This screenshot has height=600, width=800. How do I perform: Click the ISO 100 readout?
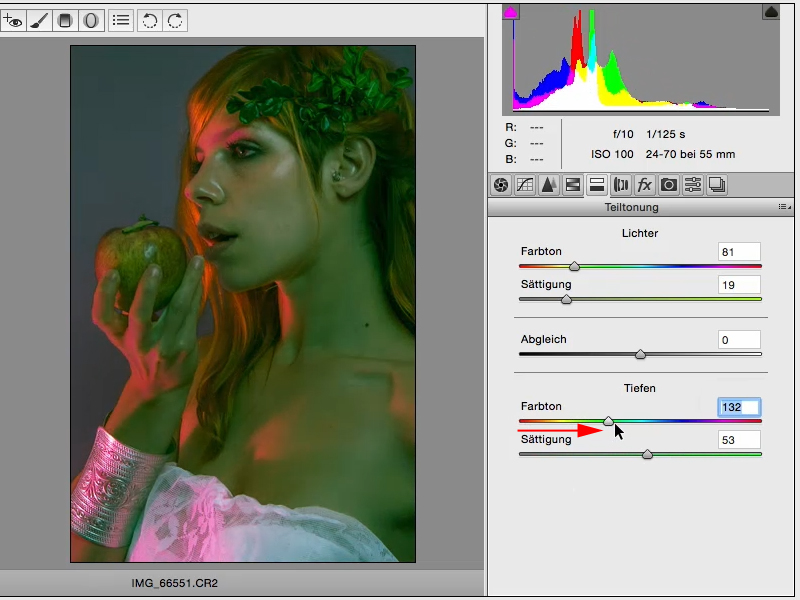[612, 154]
